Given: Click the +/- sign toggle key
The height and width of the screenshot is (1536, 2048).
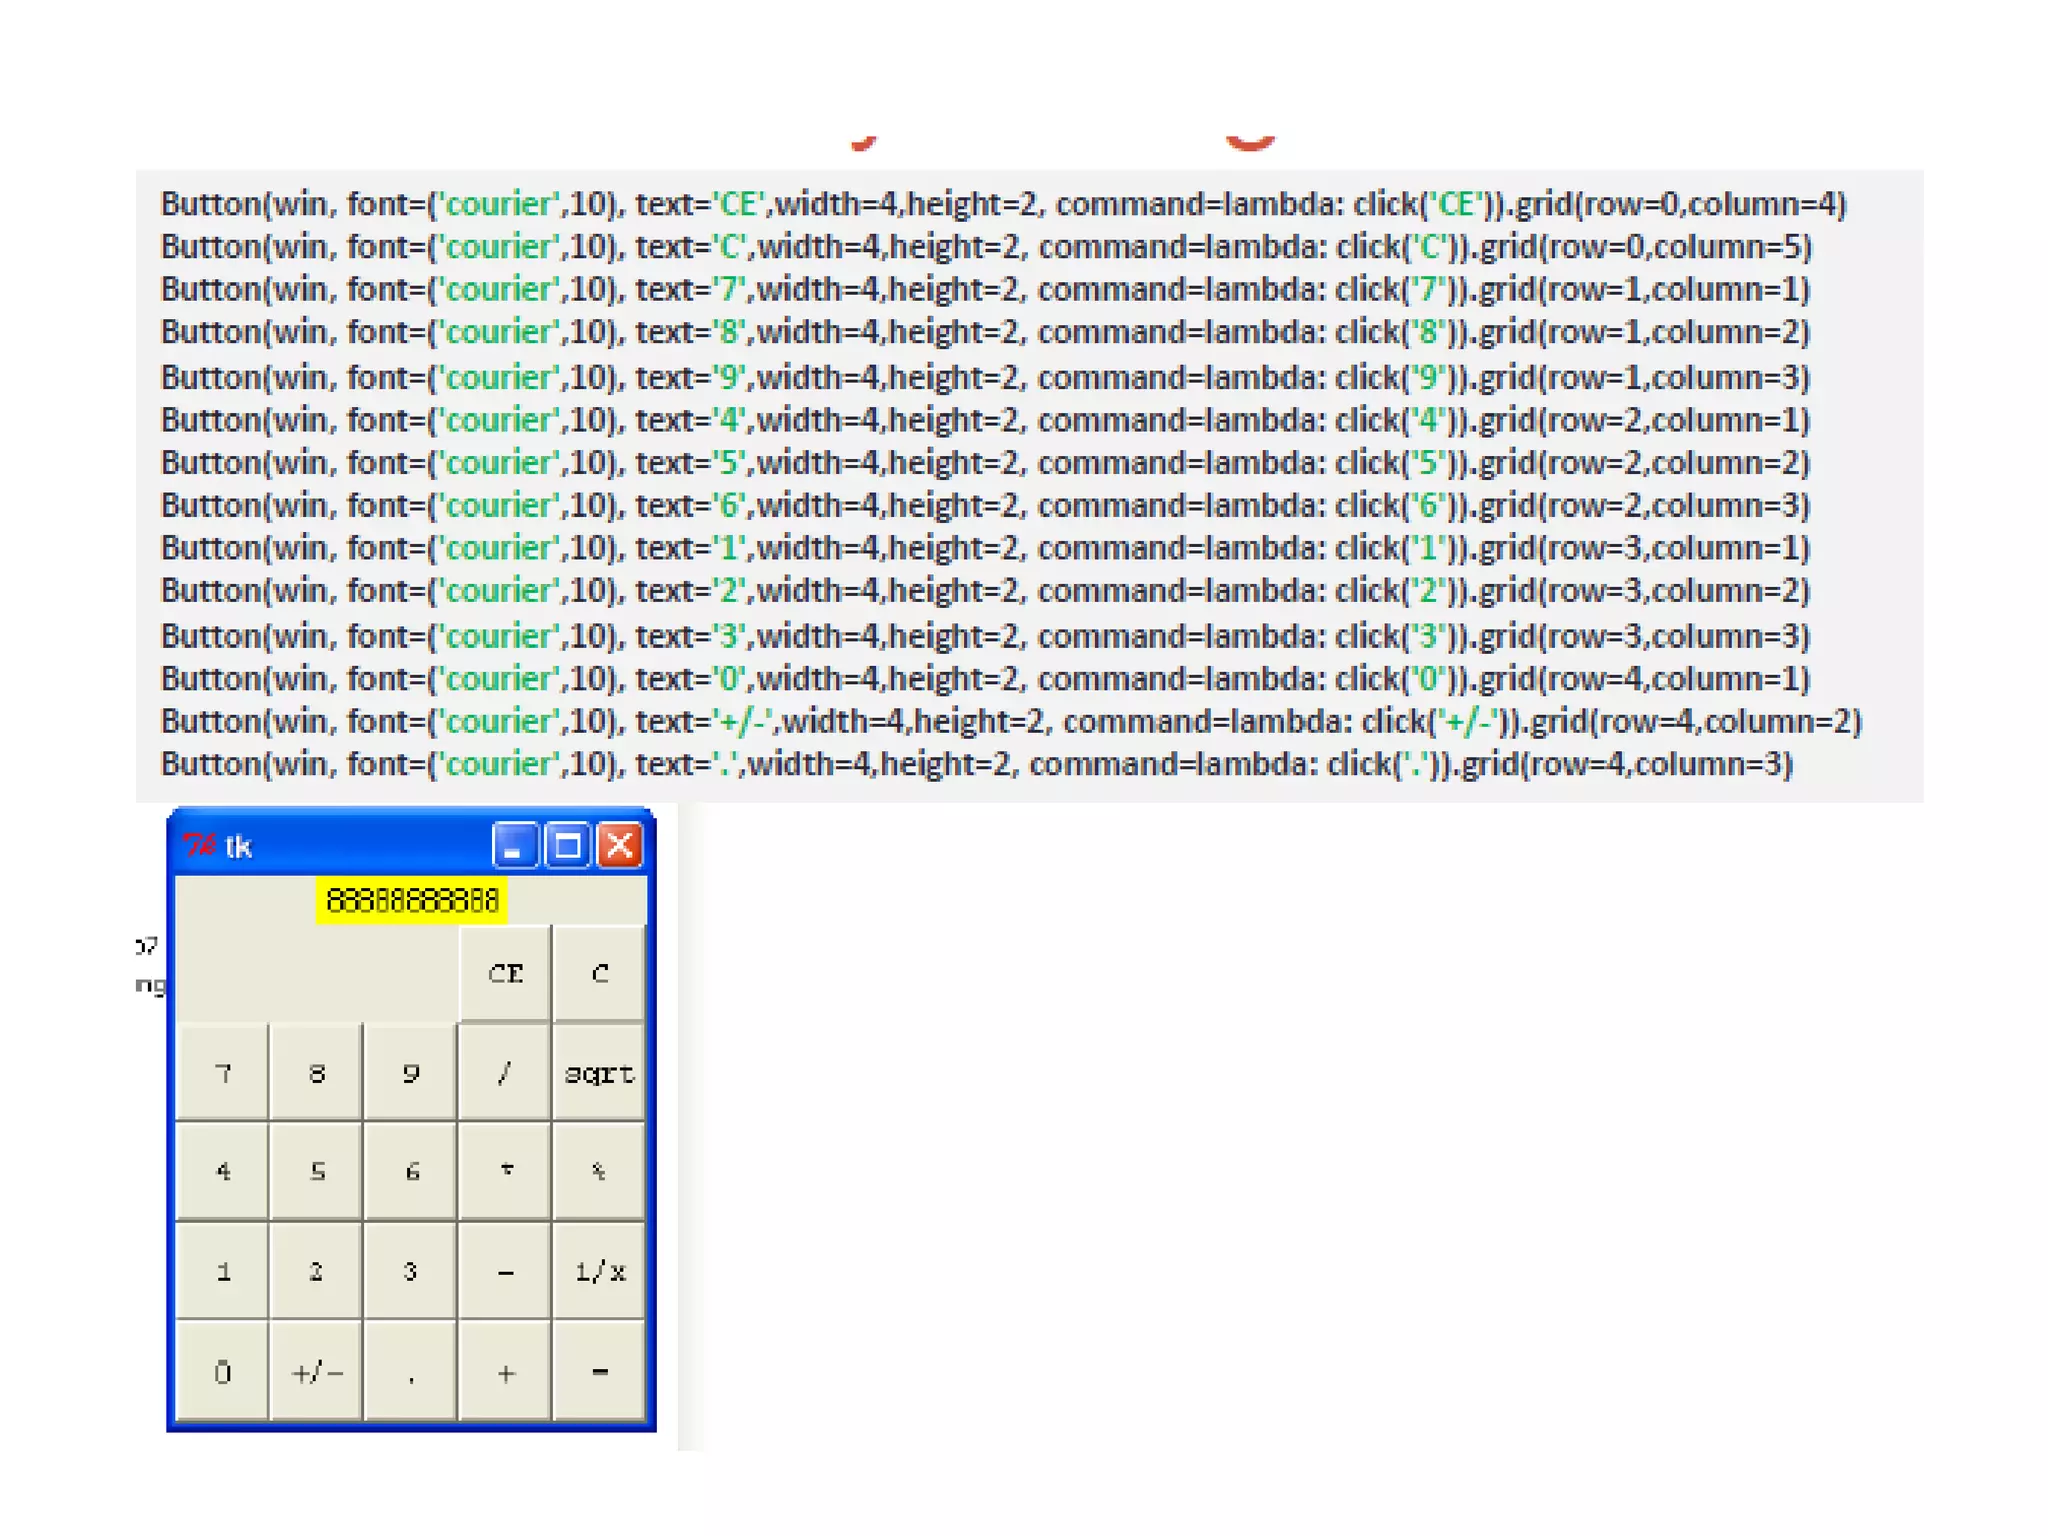Looking at the screenshot, I should (316, 1371).
